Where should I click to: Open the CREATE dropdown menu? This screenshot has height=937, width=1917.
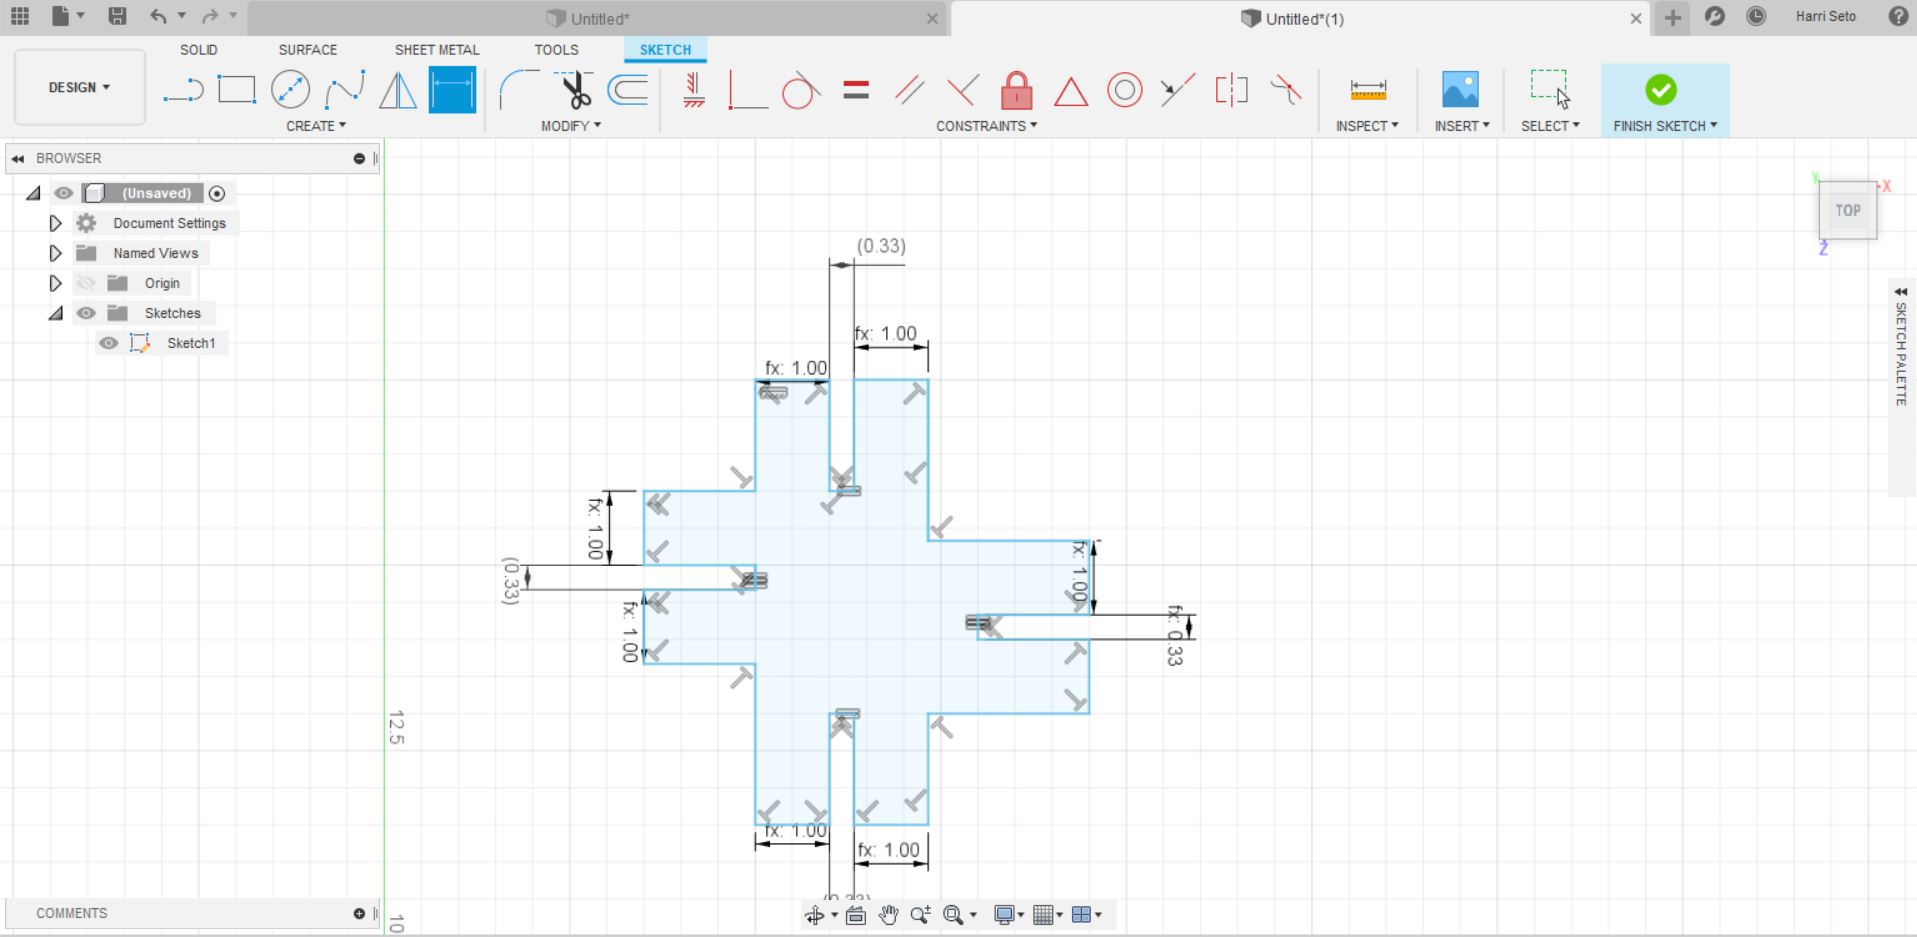316,126
